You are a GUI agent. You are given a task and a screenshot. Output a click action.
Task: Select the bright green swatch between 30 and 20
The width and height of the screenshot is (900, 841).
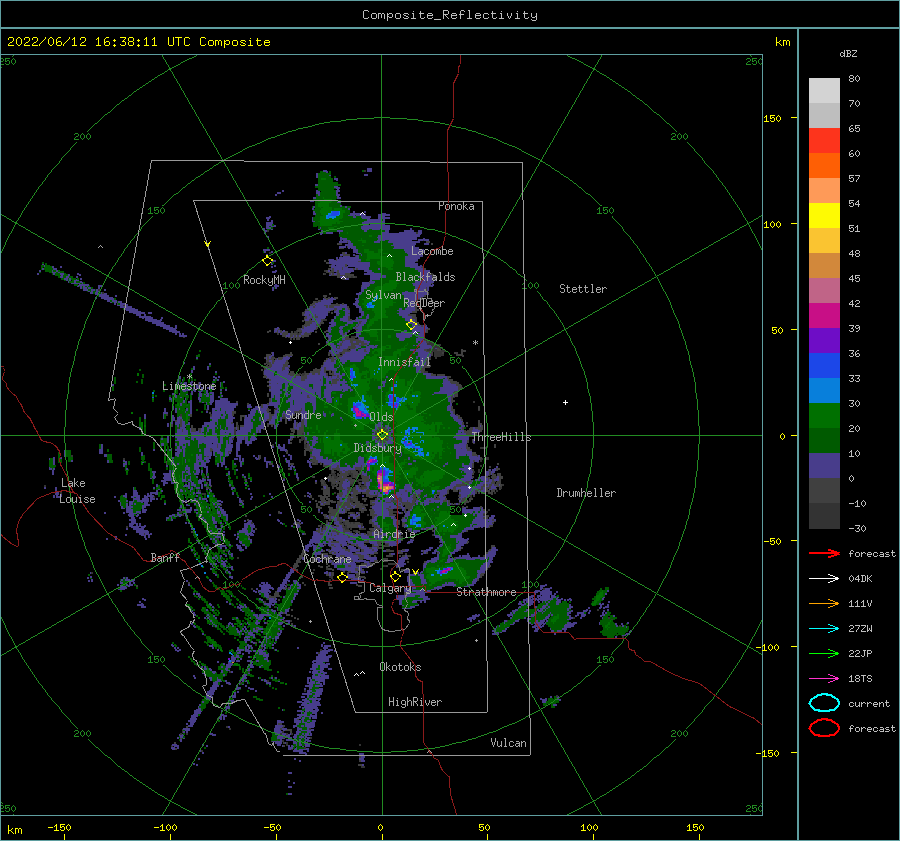(824, 416)
